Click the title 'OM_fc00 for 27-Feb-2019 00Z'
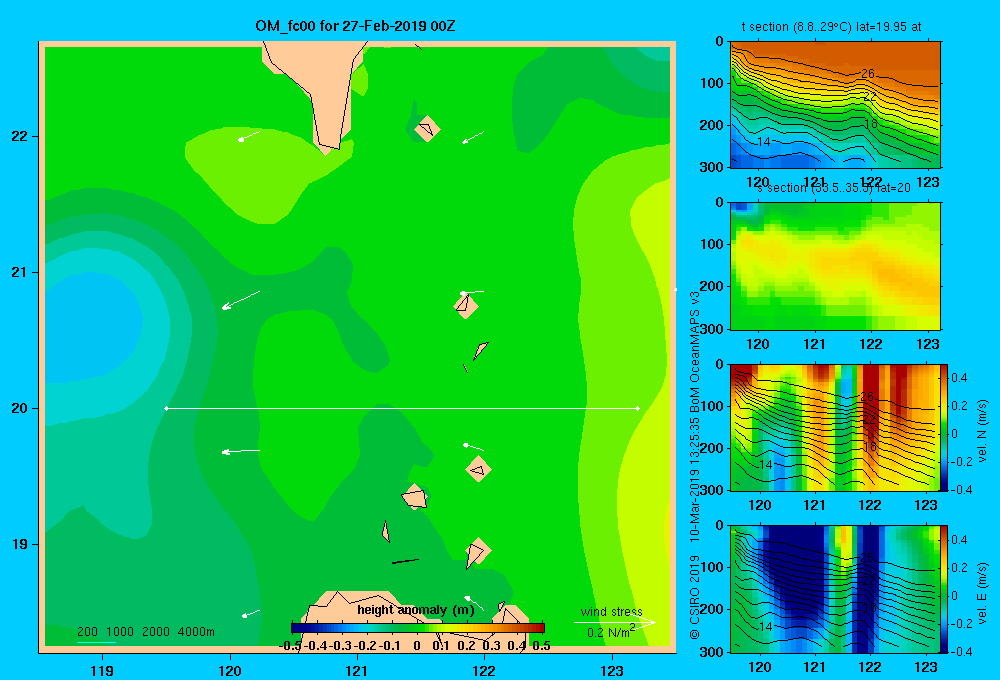 pyautogui.click(x=355, y=26)
